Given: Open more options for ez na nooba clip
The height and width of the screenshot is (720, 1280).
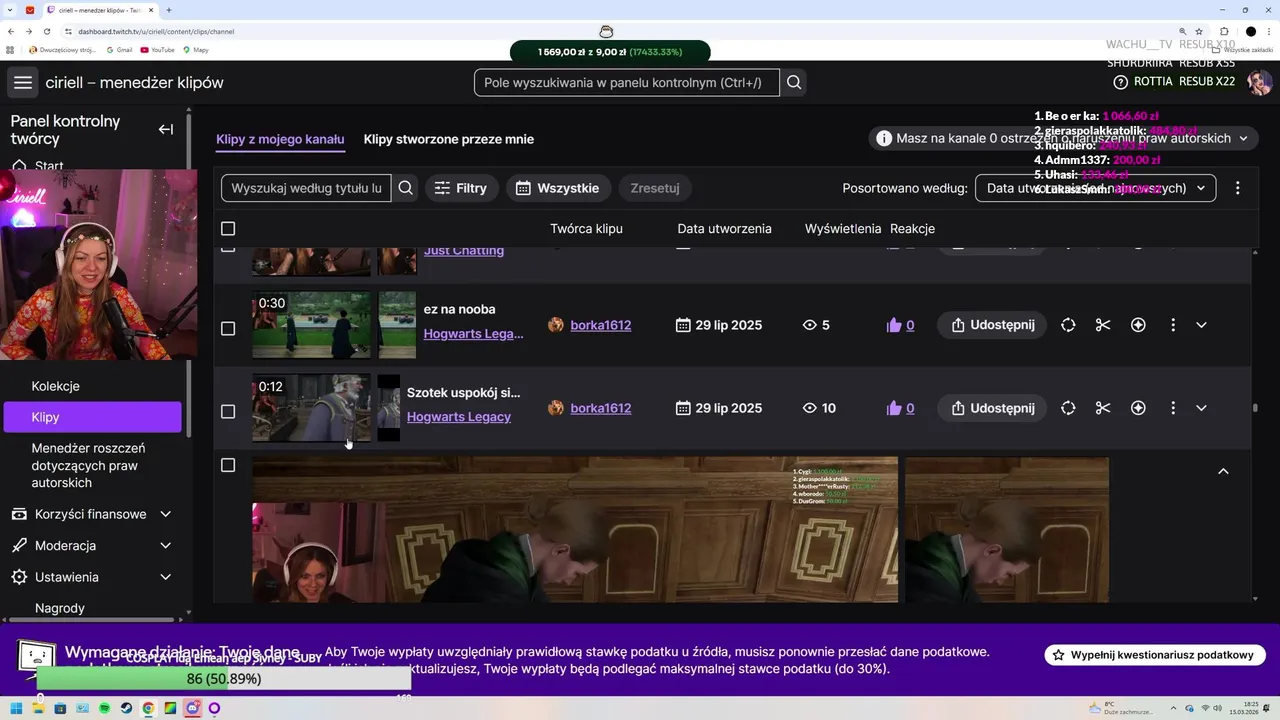Looking at the screenshot, I should [x=1173, y=325].
